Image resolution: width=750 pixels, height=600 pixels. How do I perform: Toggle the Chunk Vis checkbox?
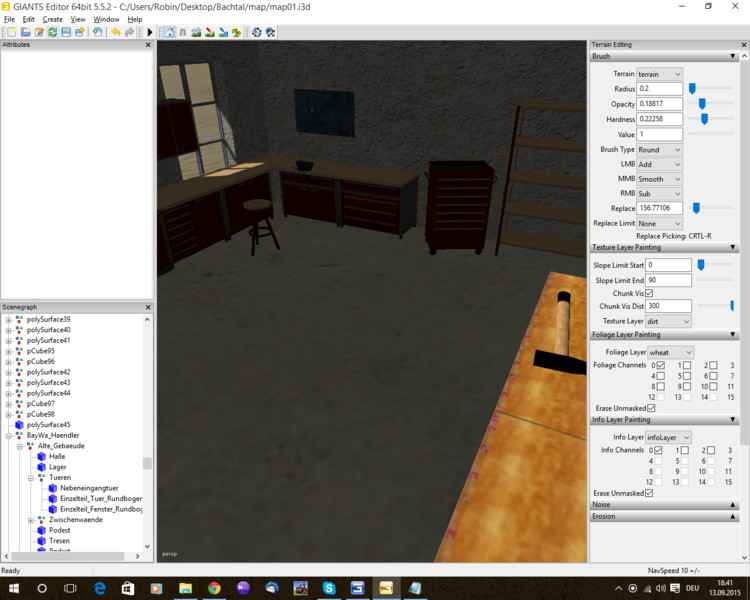pyautogui.click(x=649, y=293)
